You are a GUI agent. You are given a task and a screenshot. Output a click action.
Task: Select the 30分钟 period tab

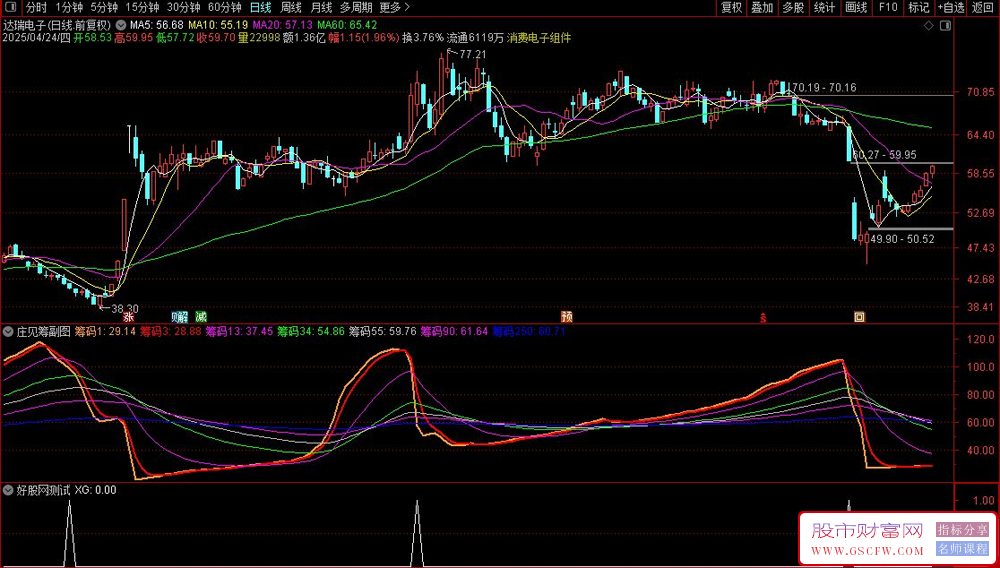[184, 8]
